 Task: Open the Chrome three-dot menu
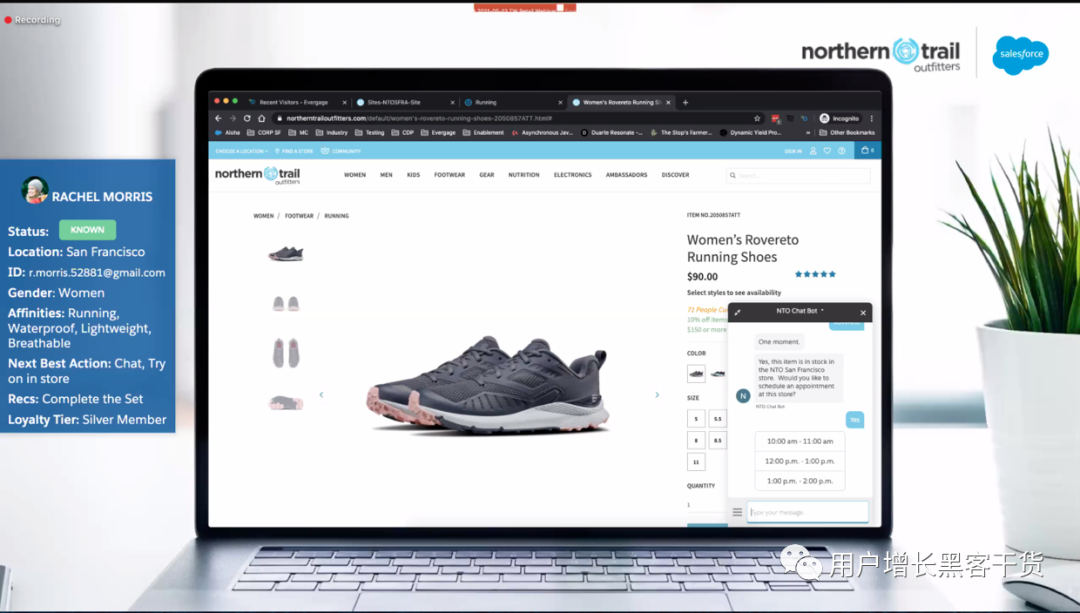click(871, 118)
